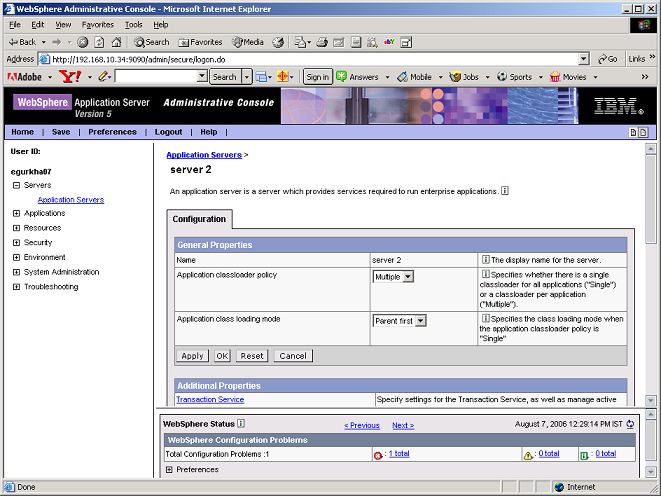Click the History icon in toolbar

278,42
